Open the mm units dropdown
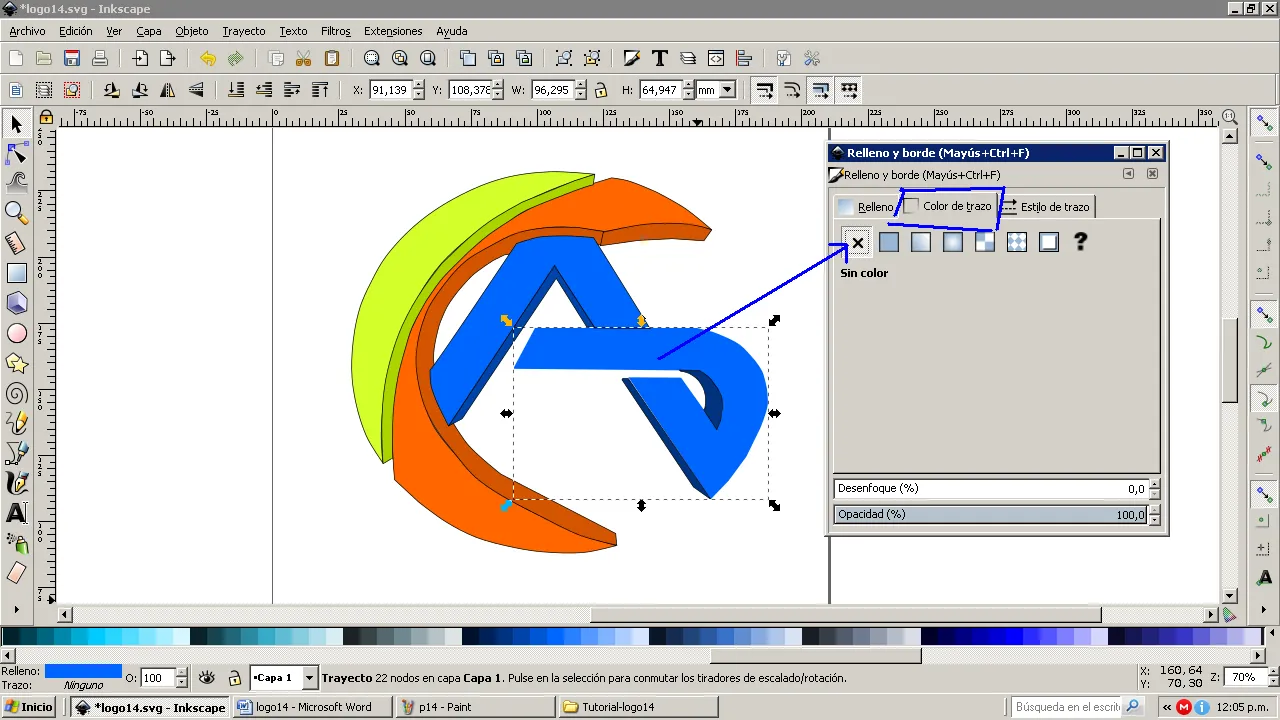Image resolution: width=1280 pixels, height=720 pixels. (x=716, y=90)
